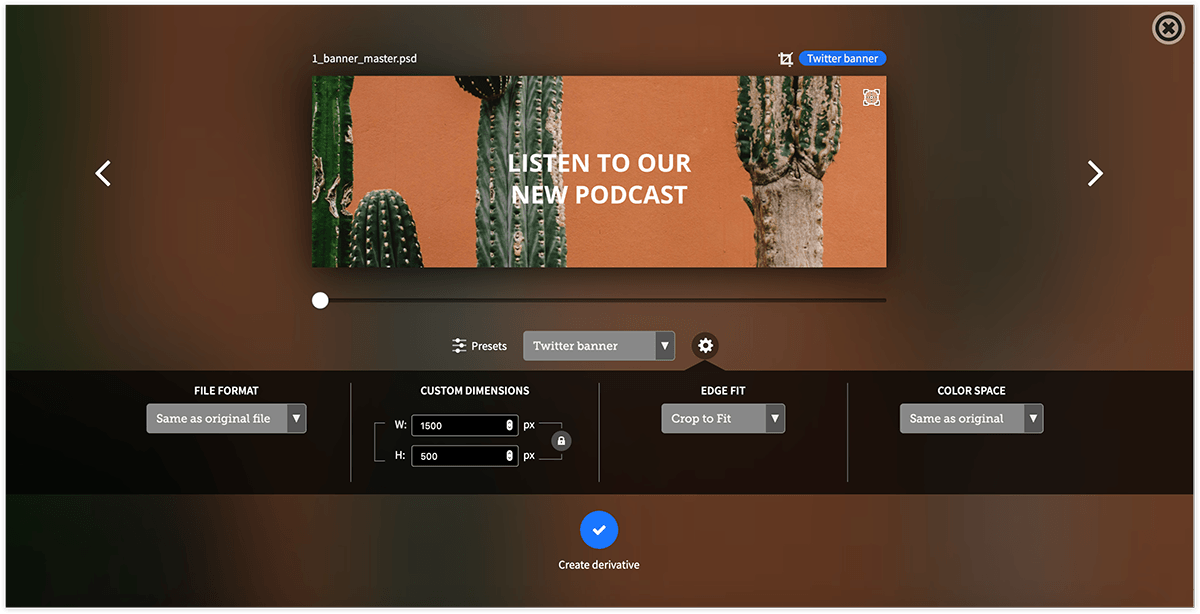Open the Color Space dropdown
This screenshot has width=1200, height=614.
coord(971,418)
